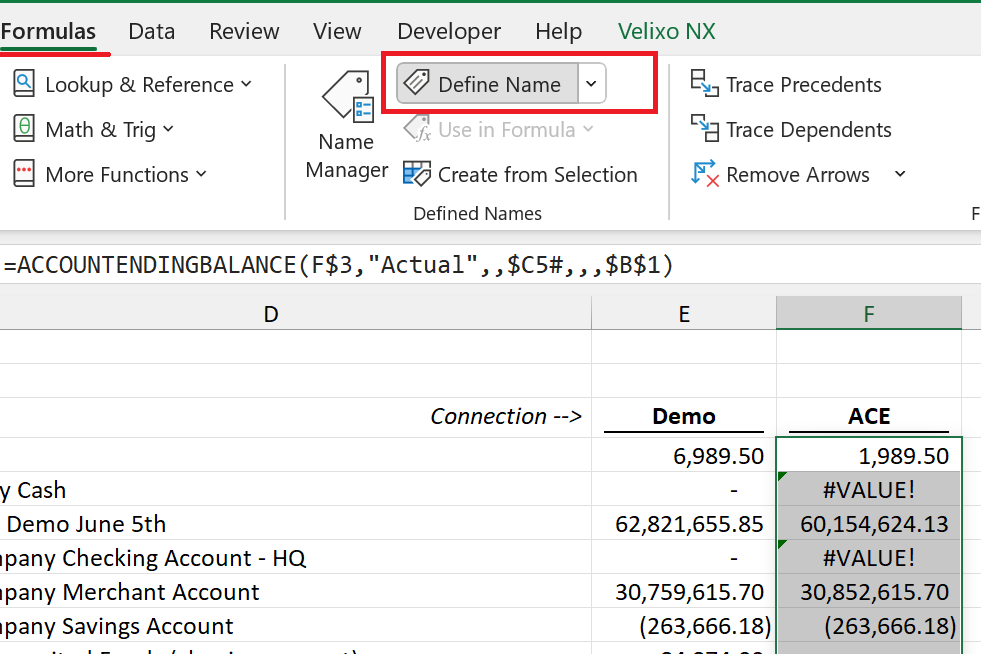The height and width of the screenshot is (654, 981).
Task: Open the Velixo NX tab
Action: (667, 31)
